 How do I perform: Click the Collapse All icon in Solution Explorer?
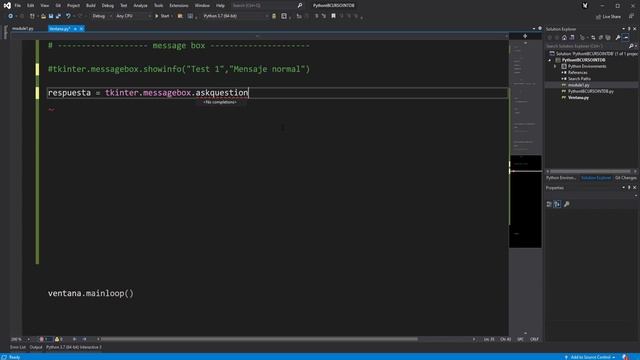[x=600, y=38]
